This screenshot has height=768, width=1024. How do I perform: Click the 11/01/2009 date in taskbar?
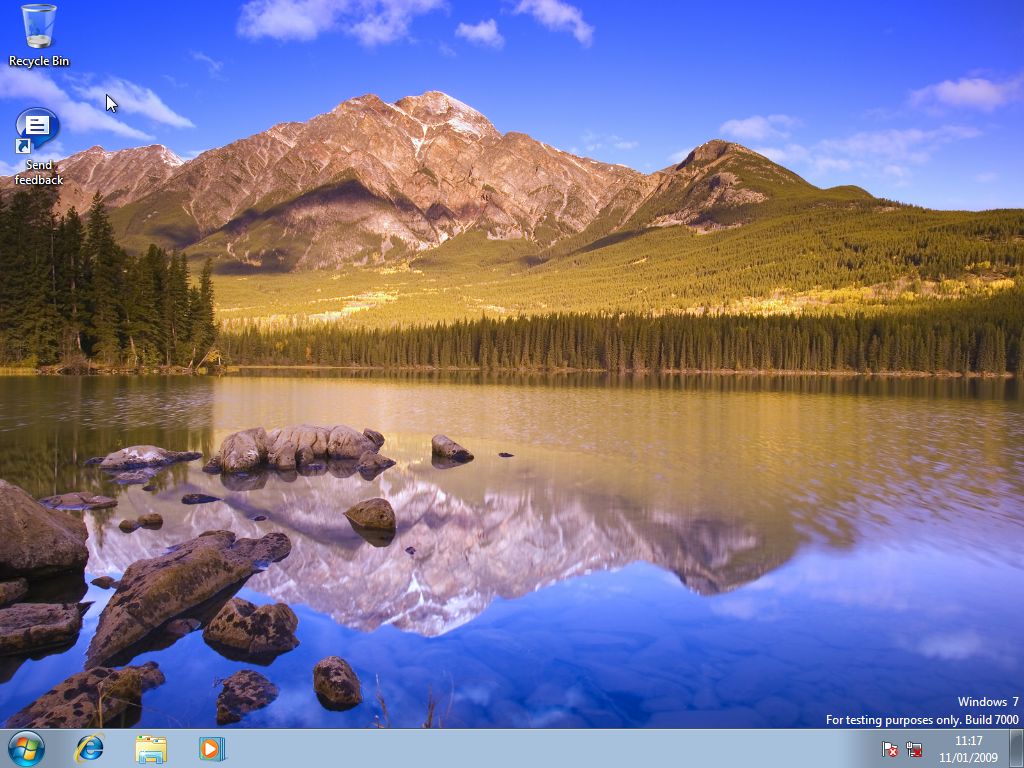(x=968, y=757)
